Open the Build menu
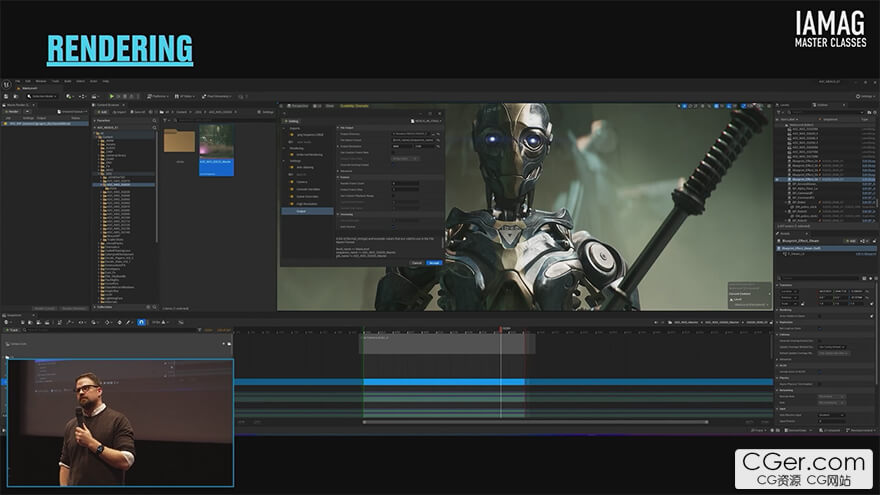 (x=68, y=81)
